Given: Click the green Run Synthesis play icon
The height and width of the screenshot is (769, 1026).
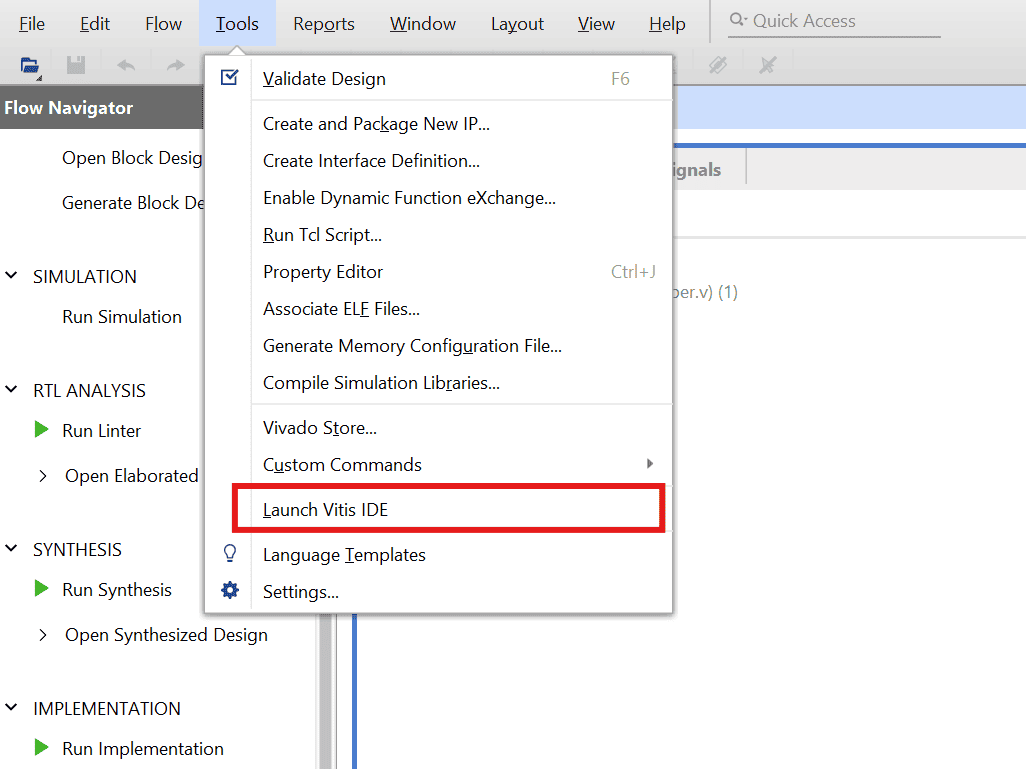Looking at the screenshot, I should tap(41, 589).
